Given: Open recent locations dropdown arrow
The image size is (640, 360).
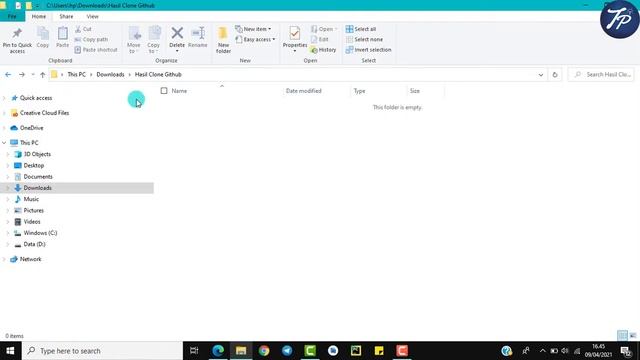Looking at the screenshot, I should [33, 75].
